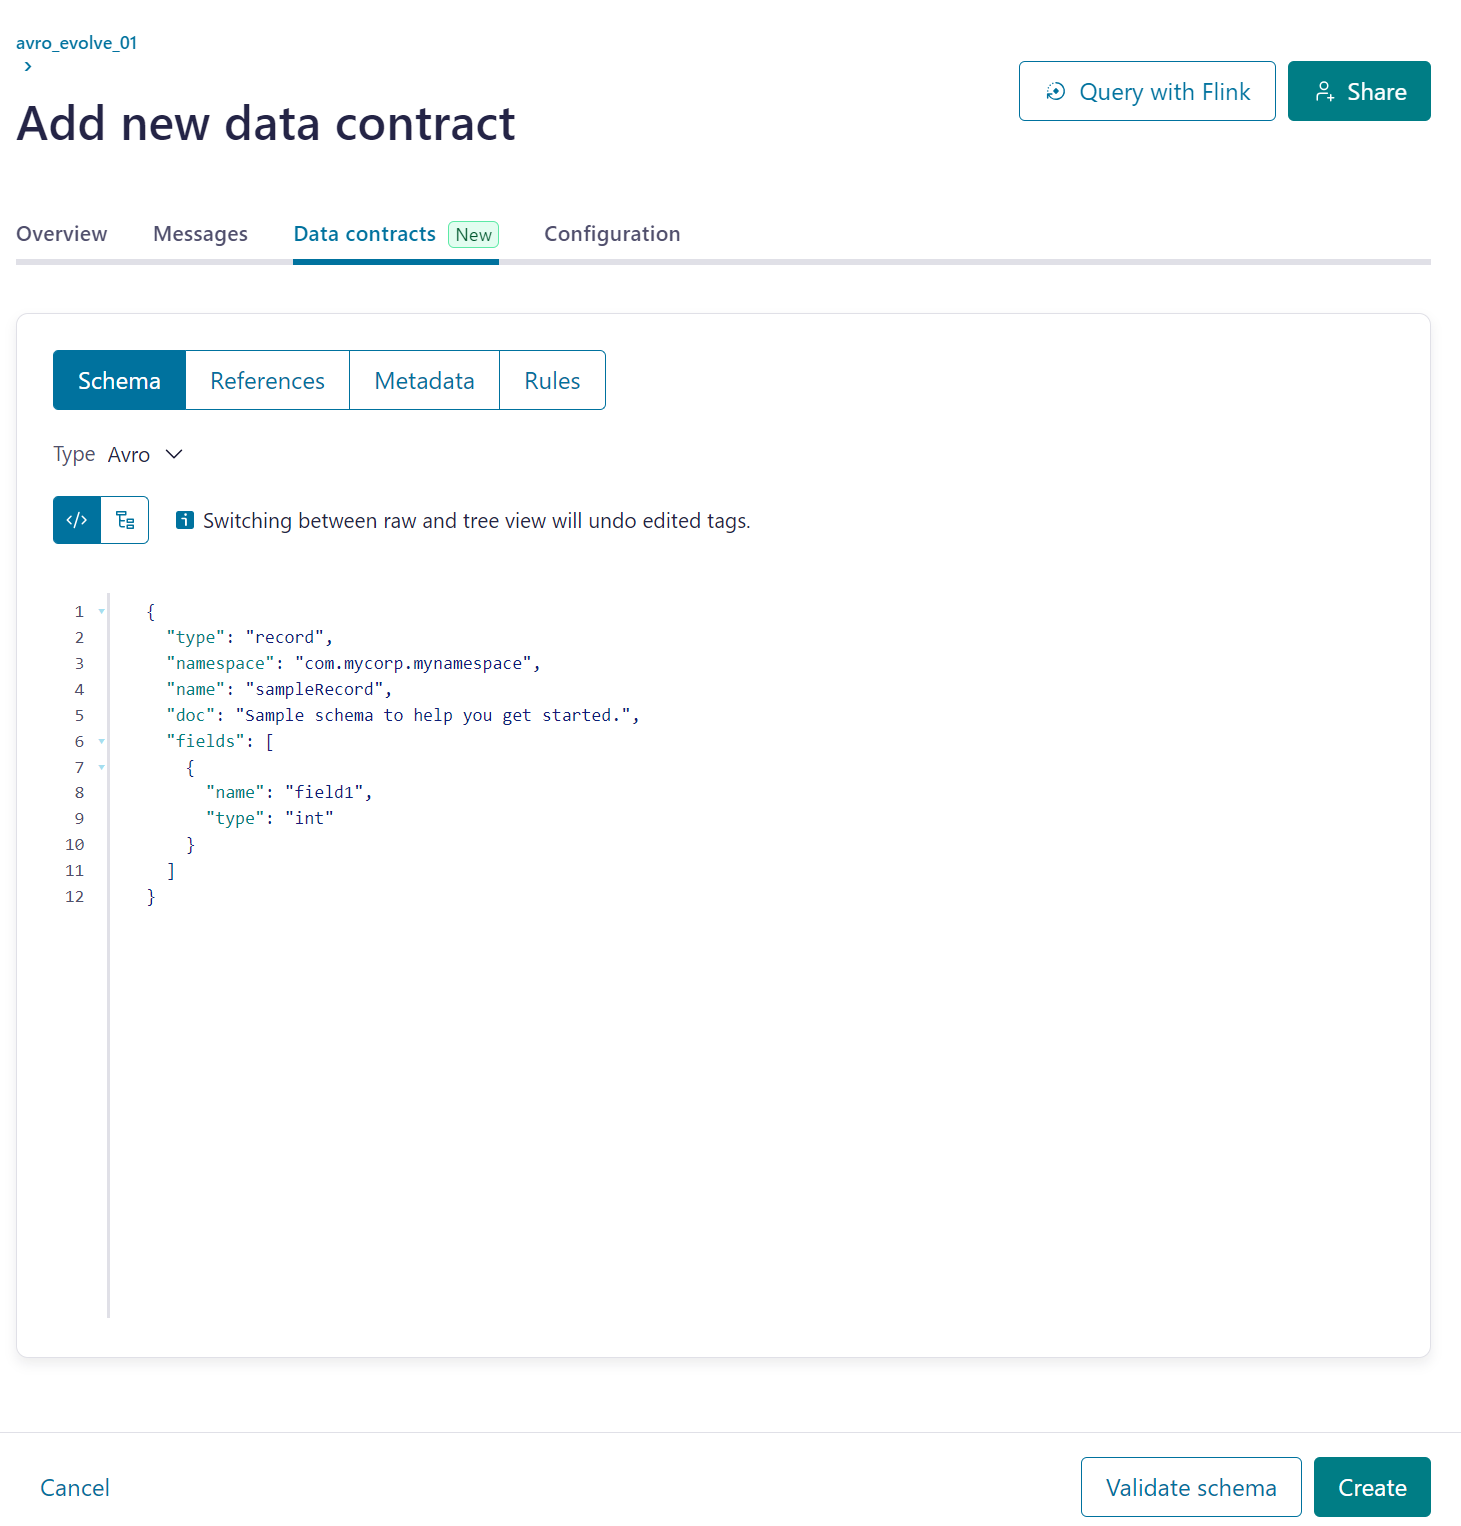Go to the Configuration tab
Screen dimensions: 1461x1526
[x=612, y=234]
